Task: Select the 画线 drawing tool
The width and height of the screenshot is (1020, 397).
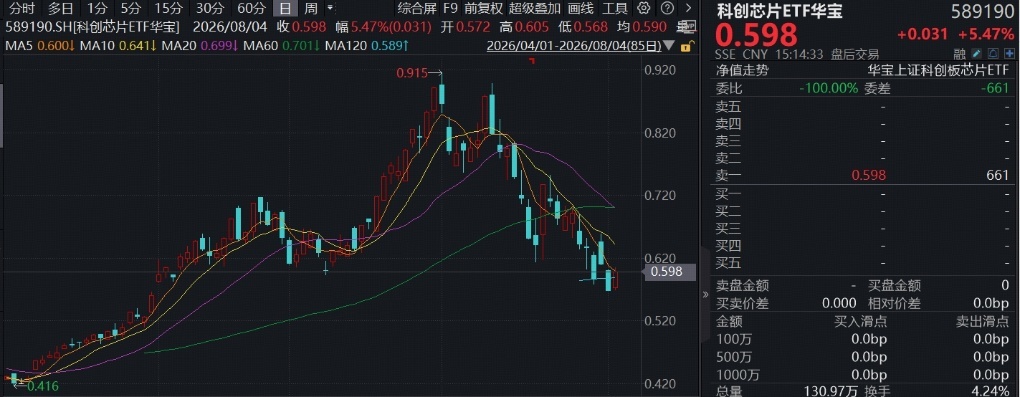Action: (x=581, y=8)
